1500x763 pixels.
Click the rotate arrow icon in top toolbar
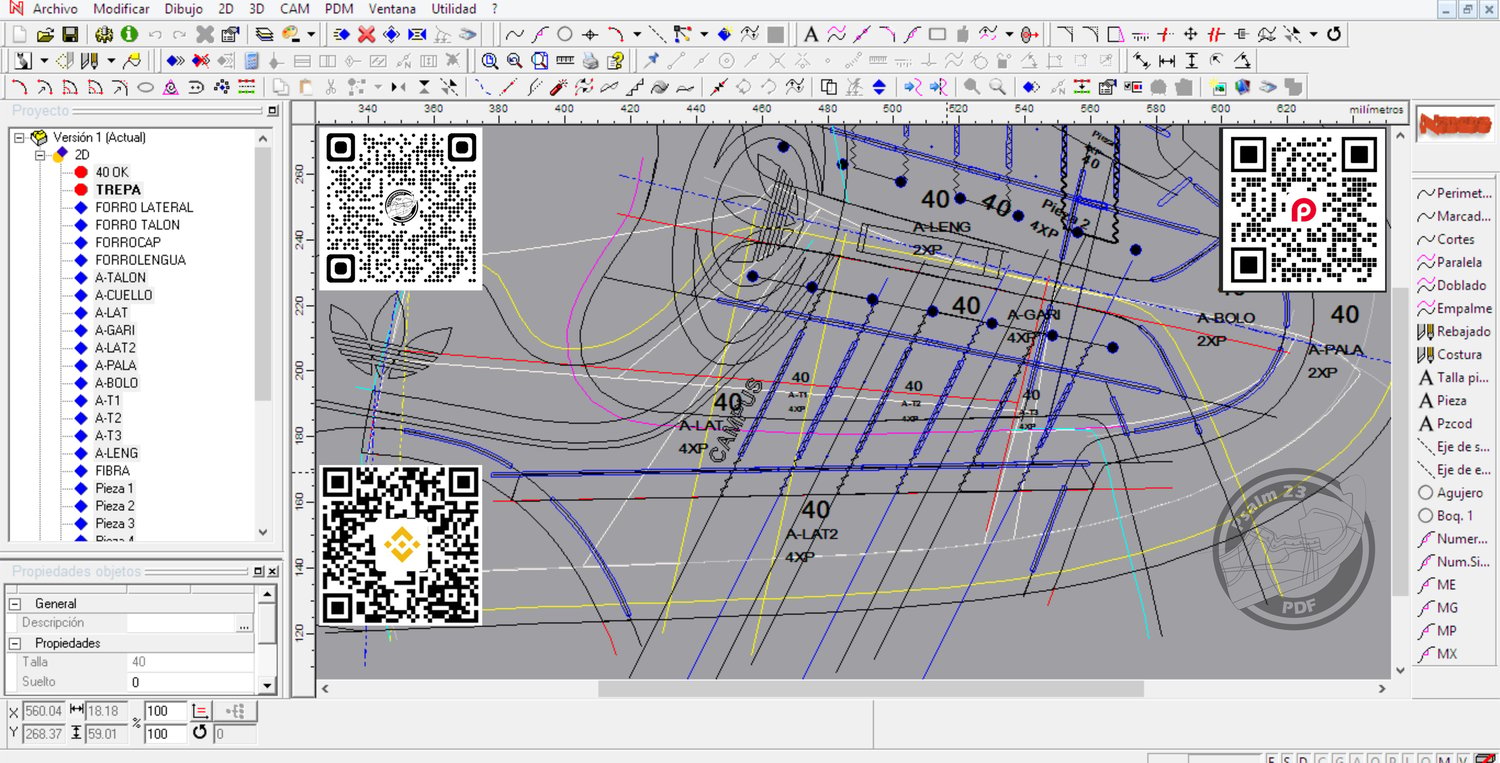(1333, 34)
